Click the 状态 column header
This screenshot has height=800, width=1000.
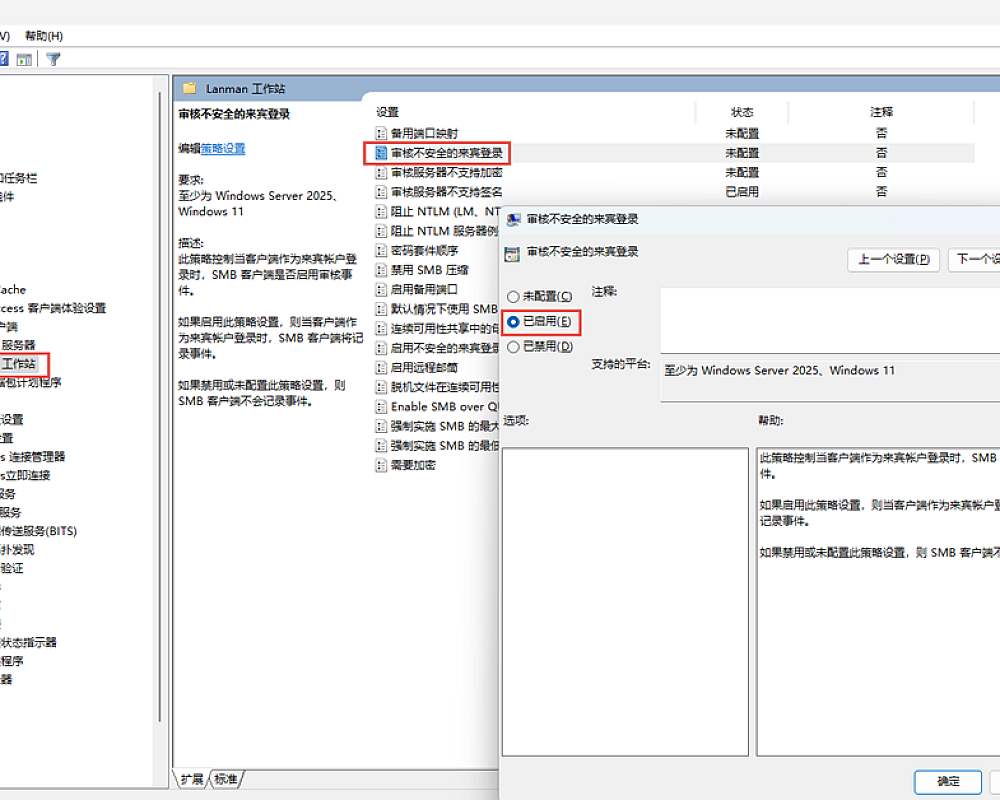coord(742,112)
